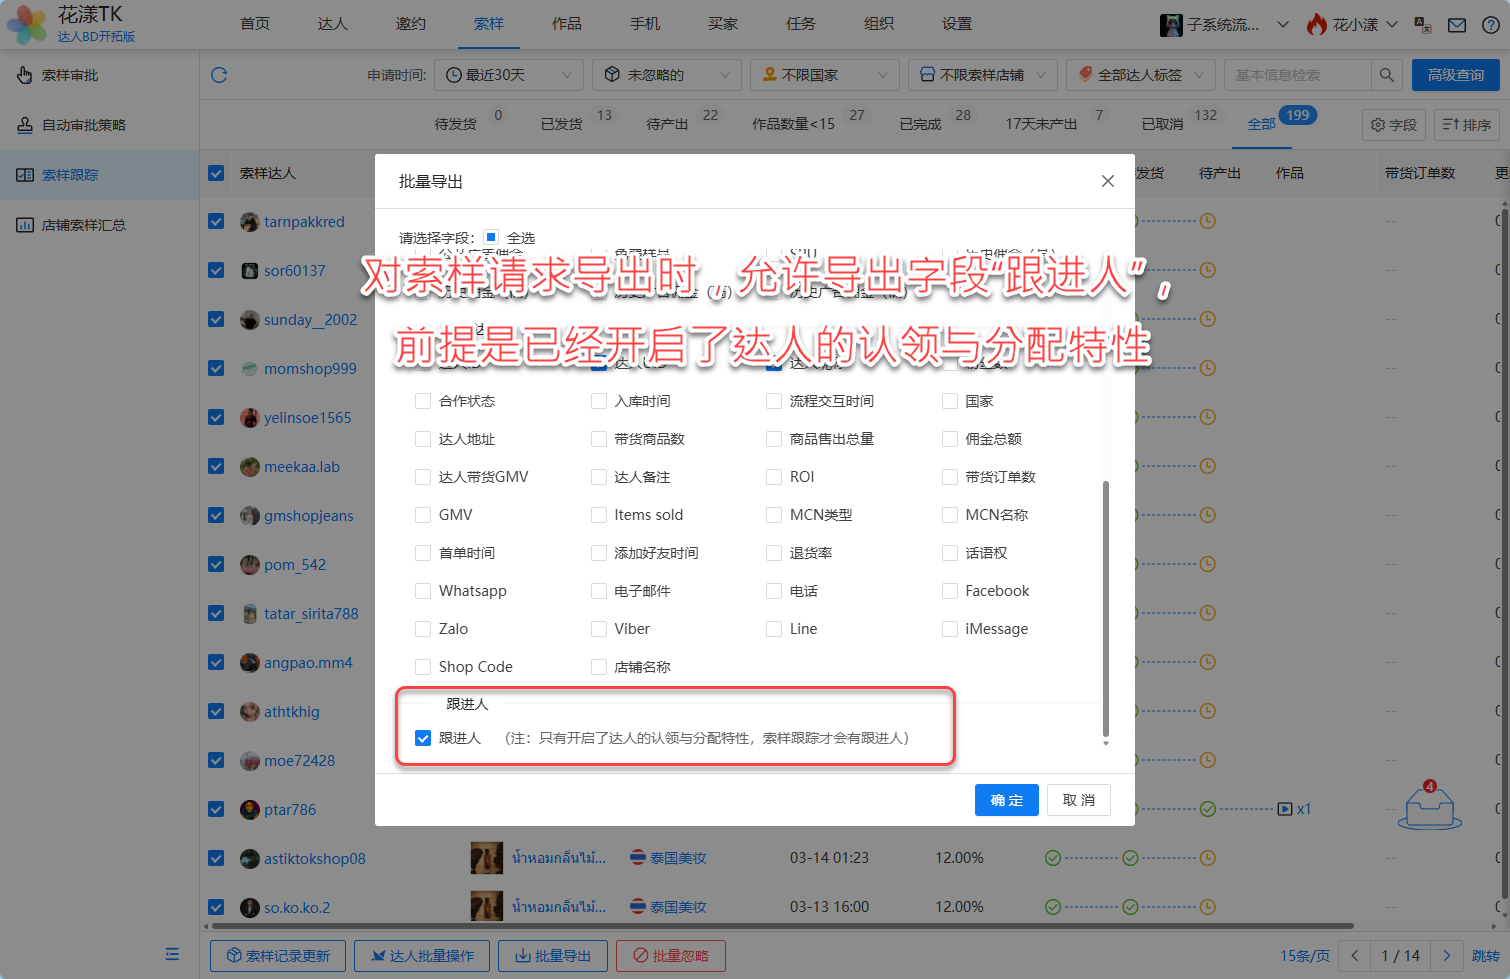1510x979 pixels.
Task: Click the refresh icon beside 申请时间
Action: tap(219, 75)
